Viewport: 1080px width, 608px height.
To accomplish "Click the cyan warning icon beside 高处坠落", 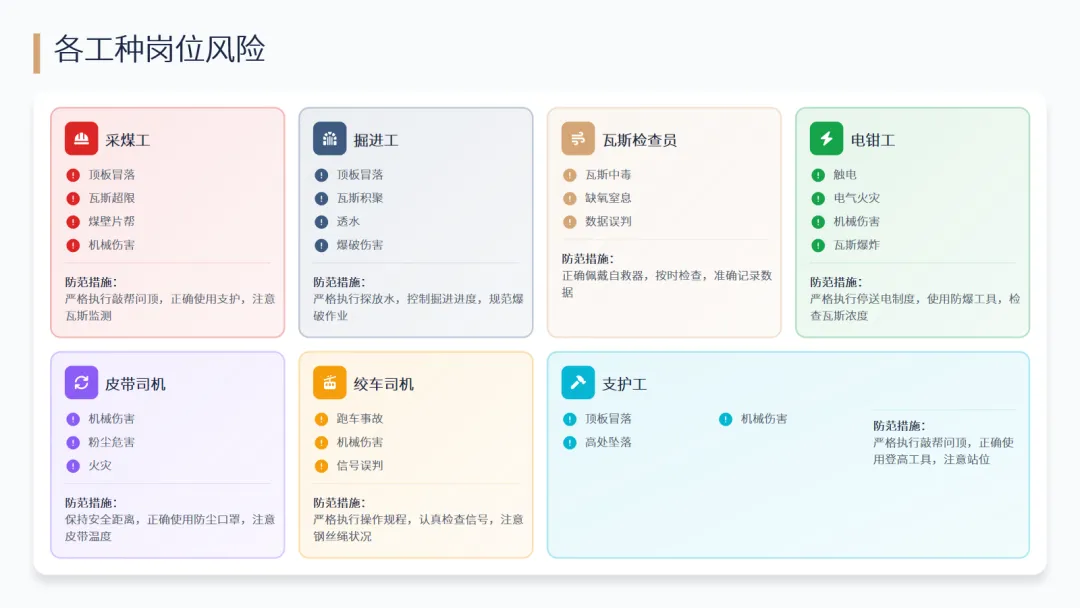I will (x=570, y=442).
